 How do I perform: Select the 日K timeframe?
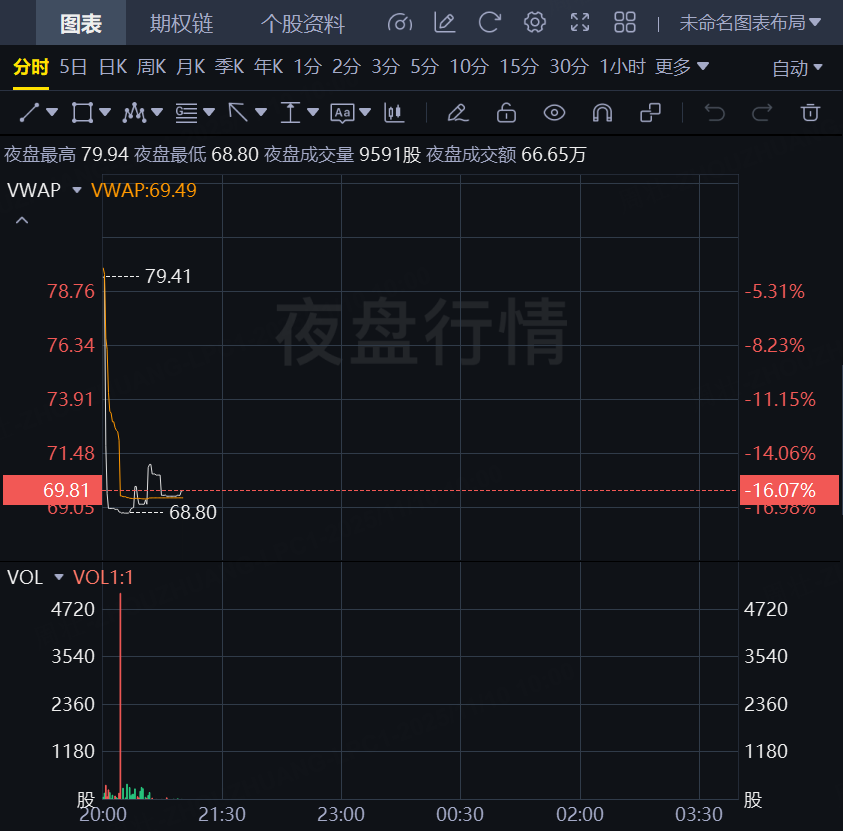[x=112, y=67]
